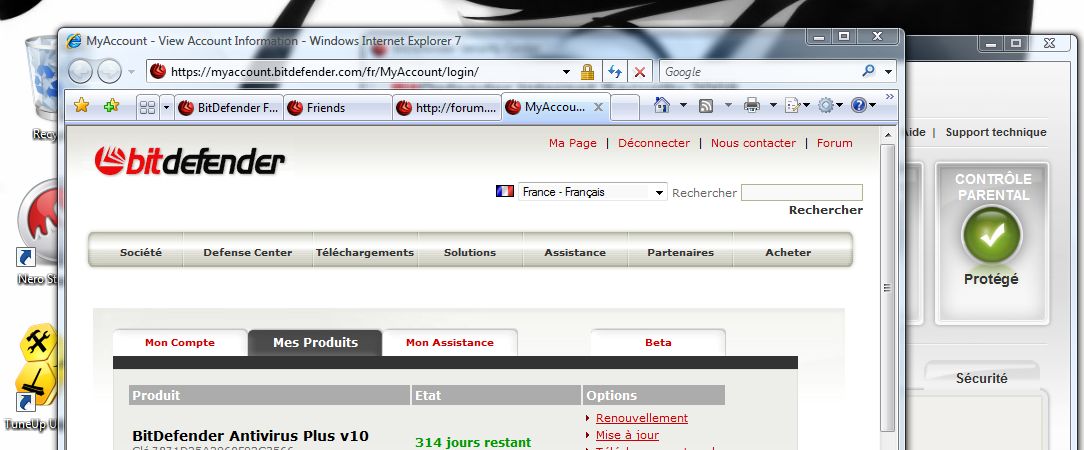Open the Acheter menu
The width and height of the screenshot is (1084, 450).
click(788, 252)
